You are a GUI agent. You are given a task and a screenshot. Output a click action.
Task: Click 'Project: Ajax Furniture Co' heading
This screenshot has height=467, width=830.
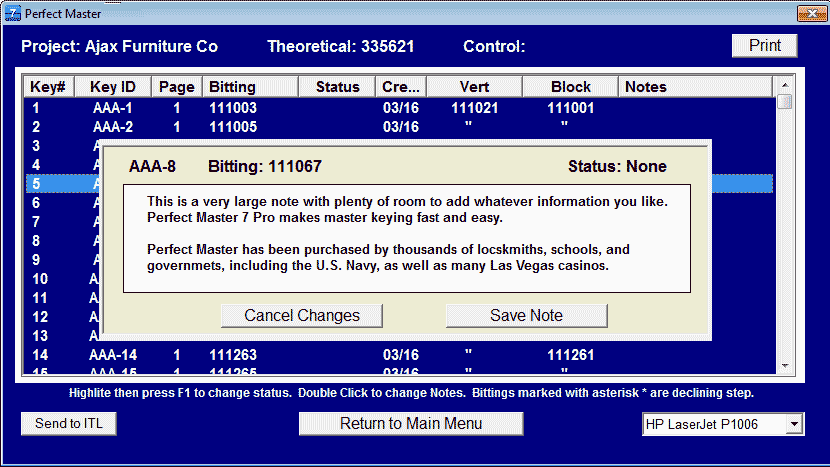pyautogui.click(x=120, y=47)
